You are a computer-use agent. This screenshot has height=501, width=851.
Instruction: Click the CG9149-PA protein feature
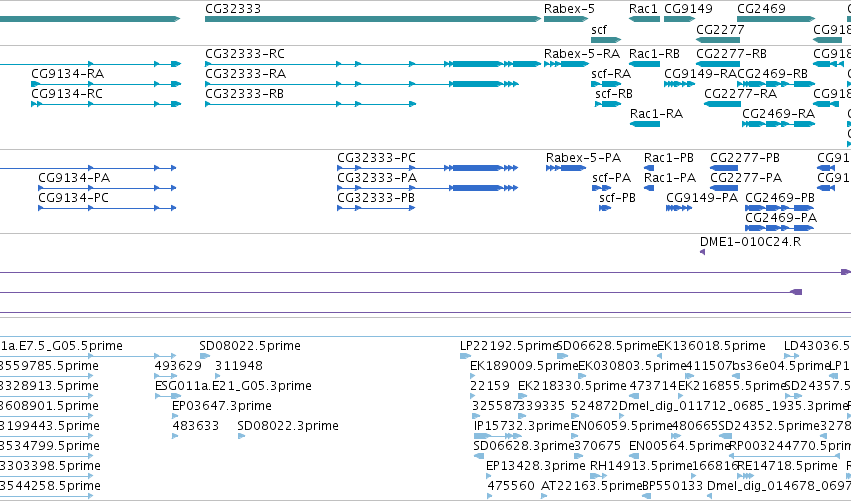pyautogui.click(x=679, y=208)
